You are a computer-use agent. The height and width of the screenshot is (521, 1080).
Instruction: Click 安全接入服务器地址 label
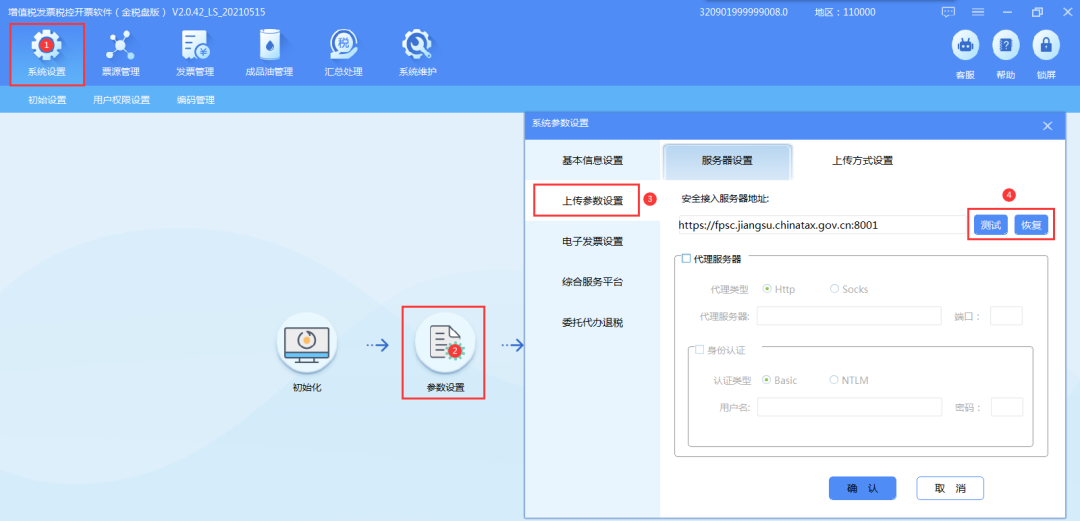click(x=725, y=198)
